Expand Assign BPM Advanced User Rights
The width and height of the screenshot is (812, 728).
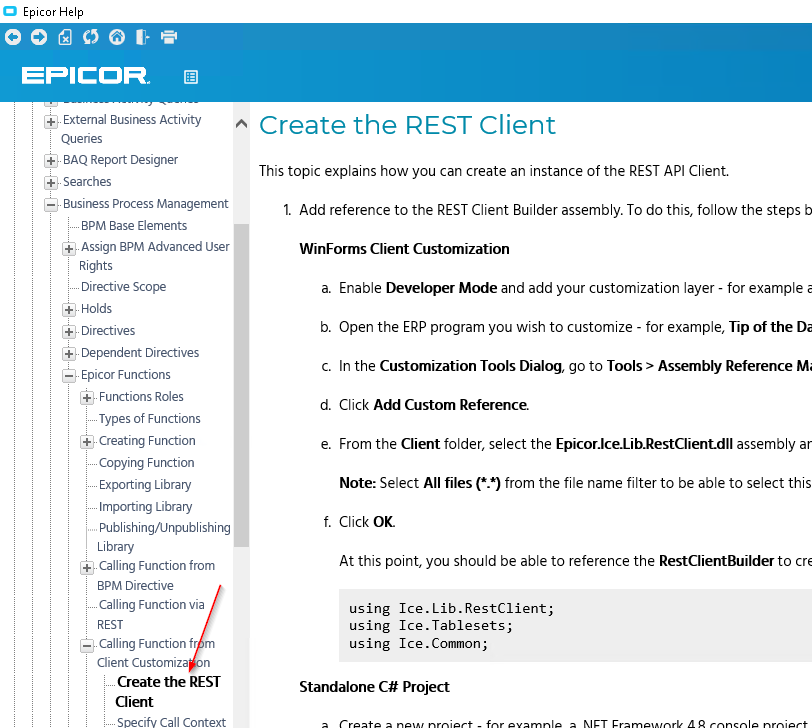[x=69, y=249]
